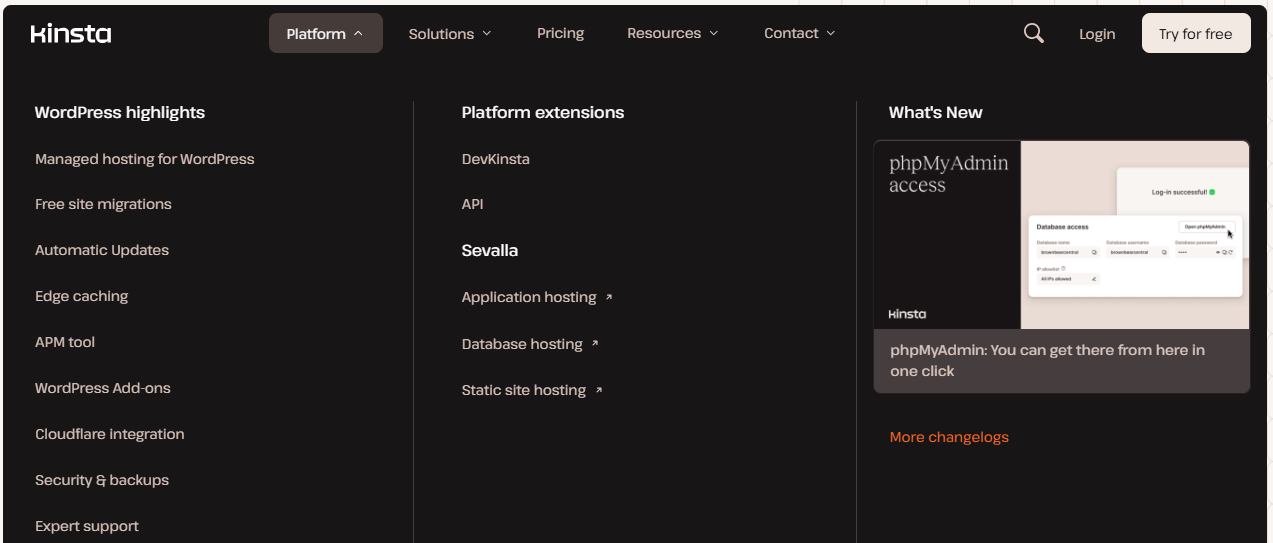Open Static site hosting external link
This screenshot has width=1273, height=543.
532,390
